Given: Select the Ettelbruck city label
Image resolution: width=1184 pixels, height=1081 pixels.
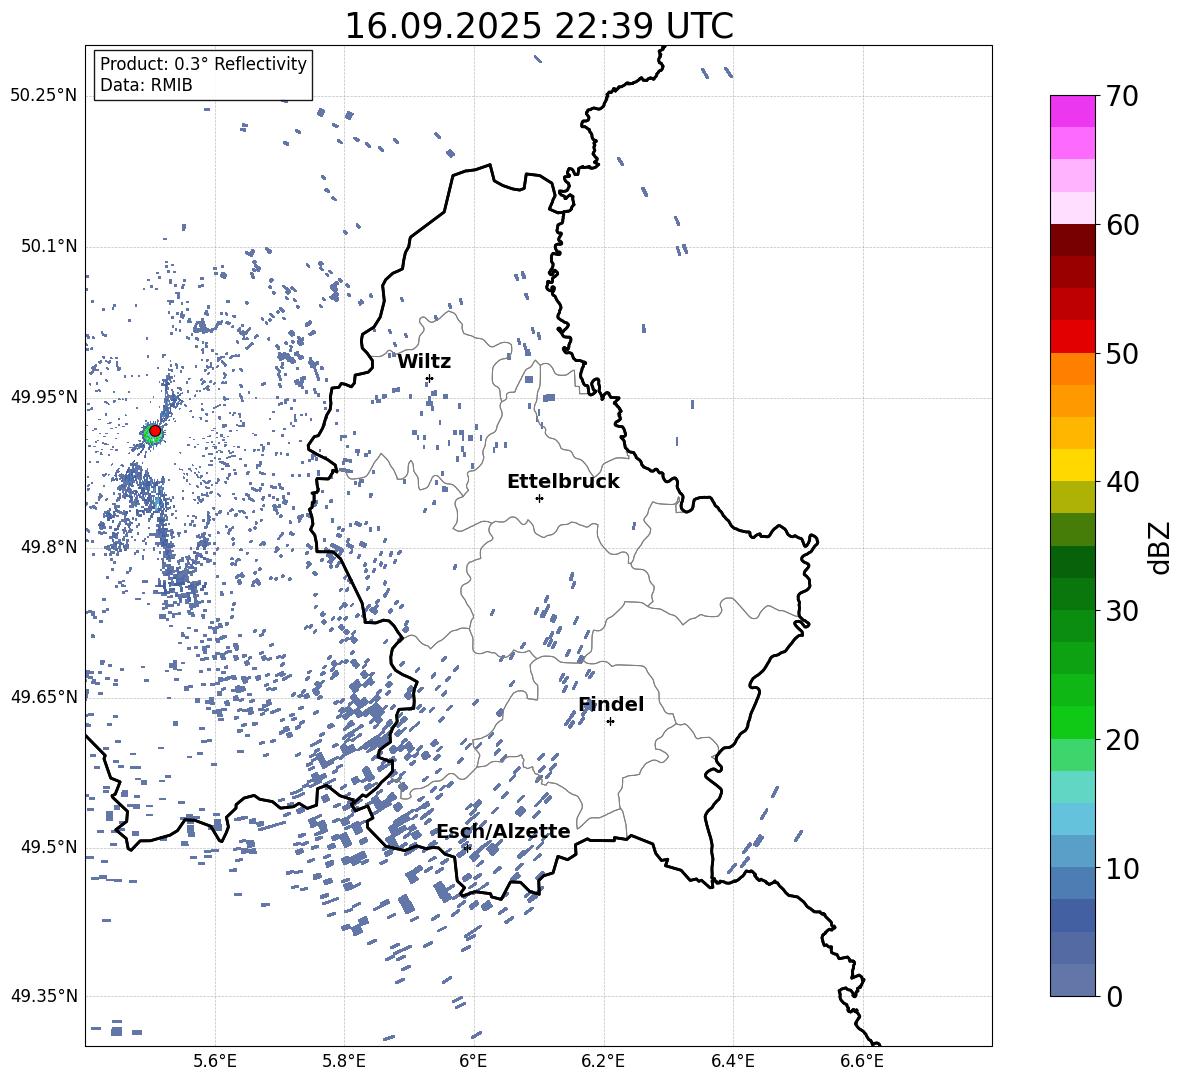Looking at the screenshot, I should (563, 482).
